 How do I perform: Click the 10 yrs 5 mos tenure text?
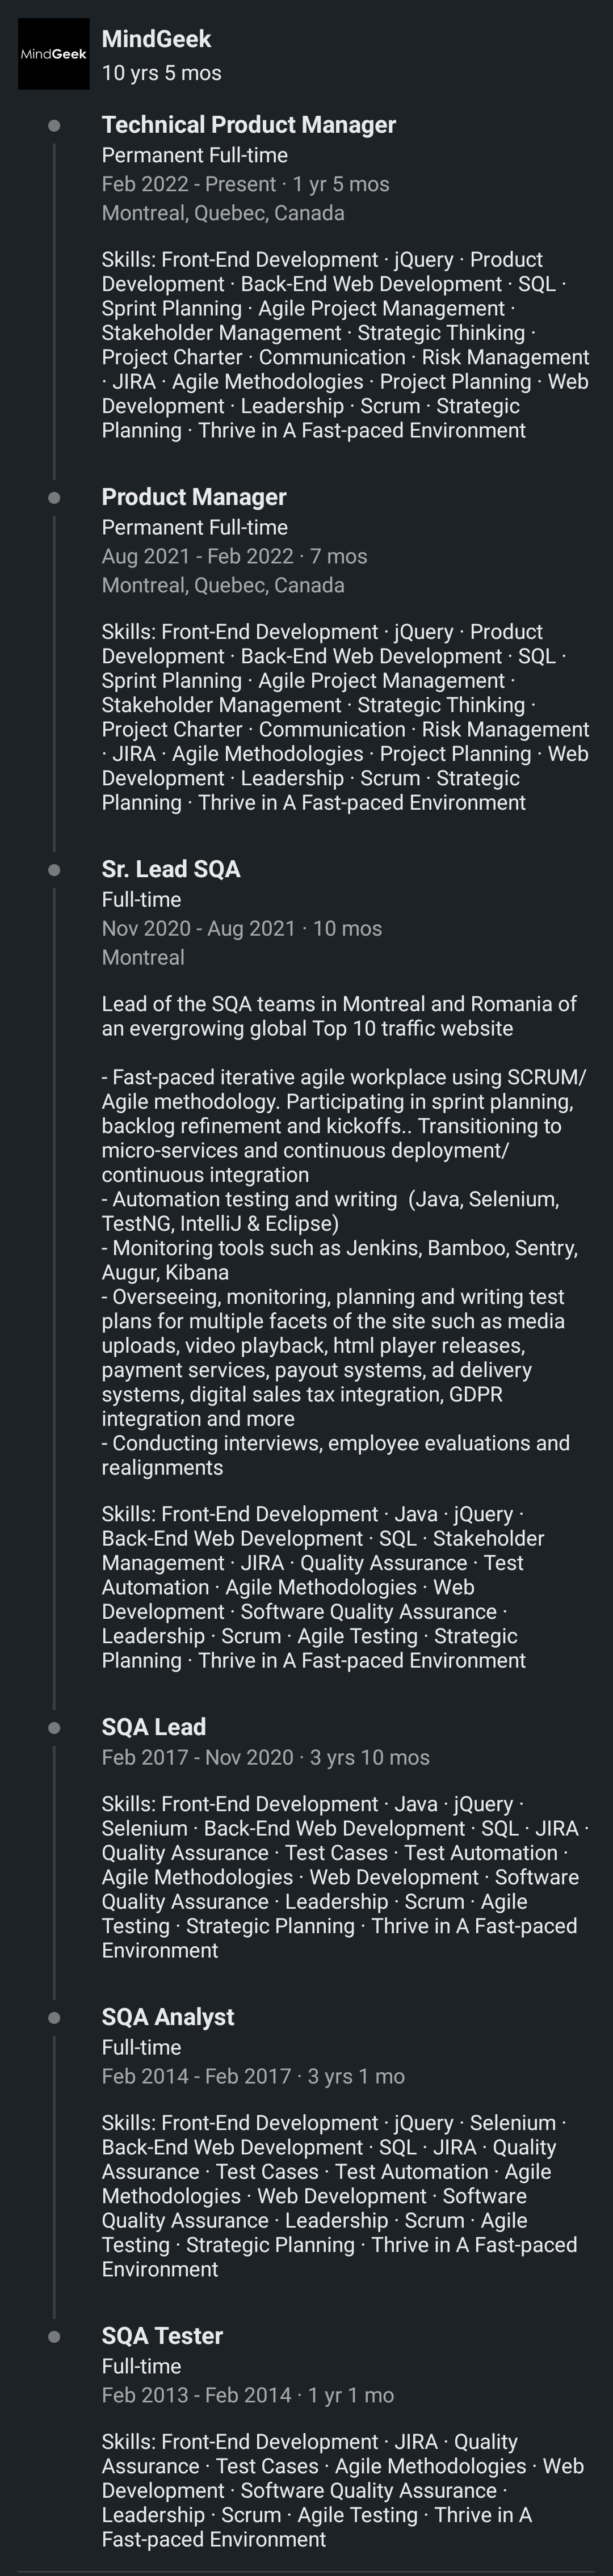point(162,73)
